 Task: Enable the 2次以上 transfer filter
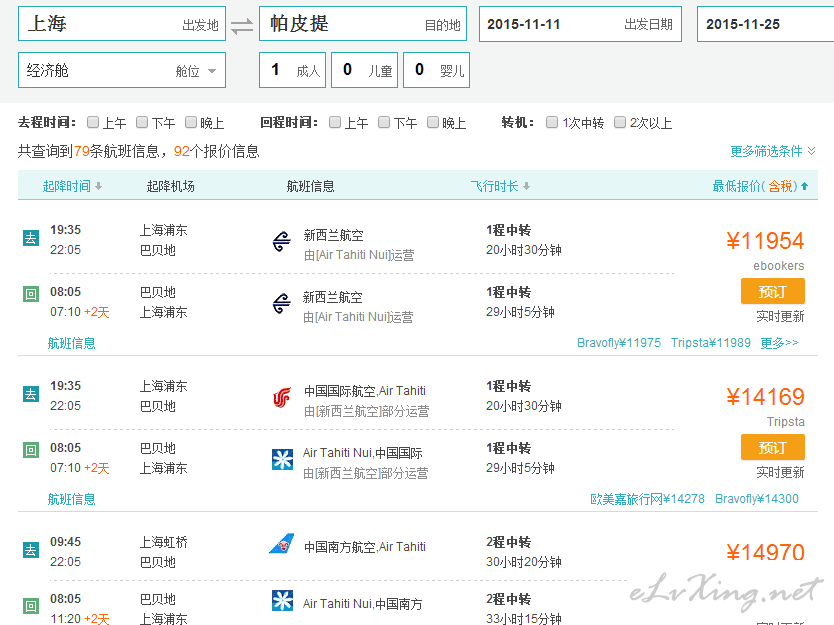(620, 122)
